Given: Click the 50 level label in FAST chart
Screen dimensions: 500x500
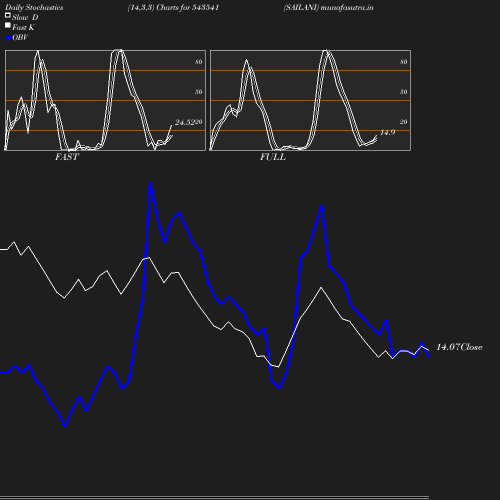Looking at the screenshot, I should 199,92.
